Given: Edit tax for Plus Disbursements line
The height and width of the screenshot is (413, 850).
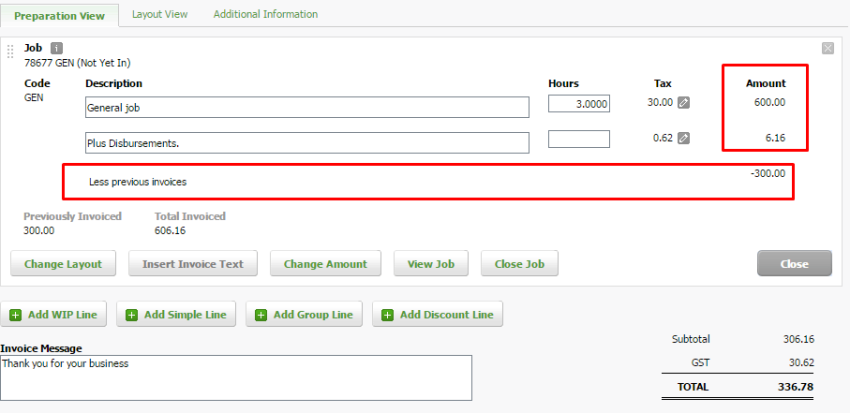Looking at the screenshot, I should pyautogui.click(x=684, y=138).
